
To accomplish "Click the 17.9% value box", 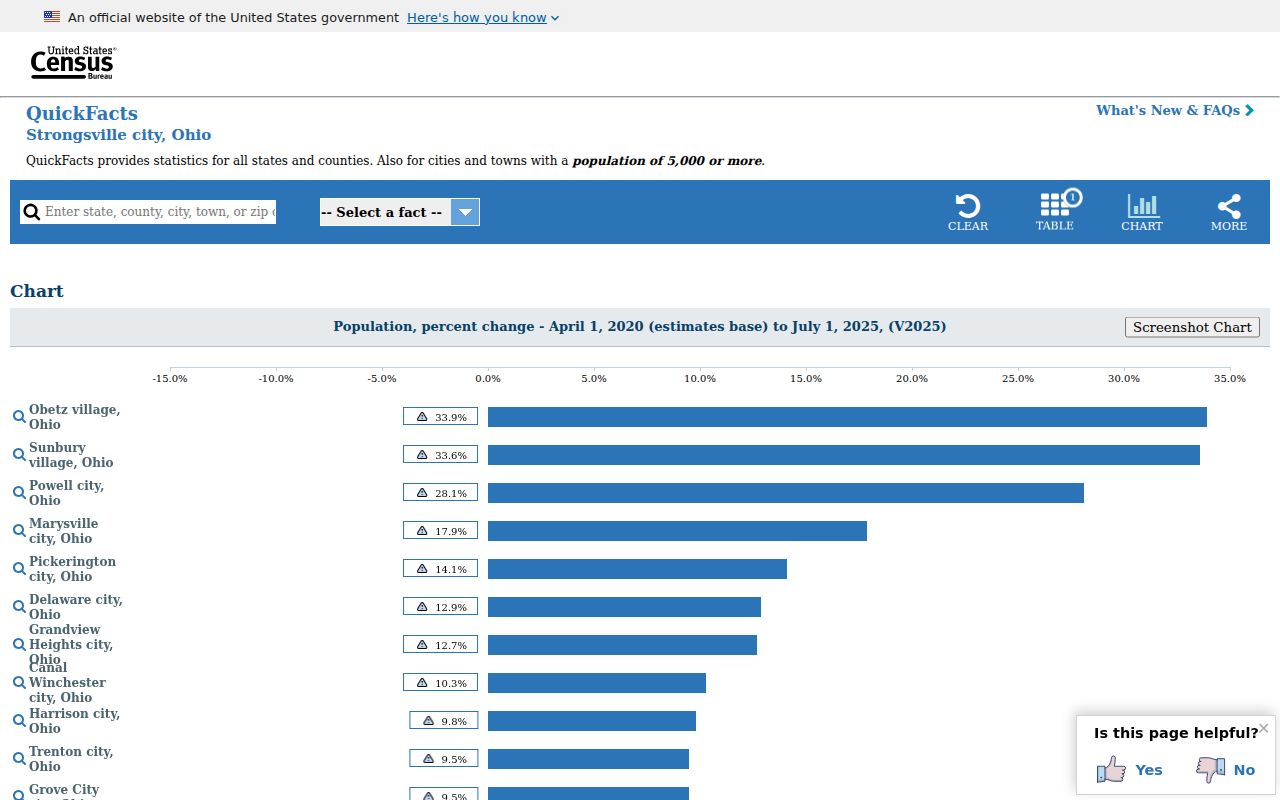I will point(441,531).
